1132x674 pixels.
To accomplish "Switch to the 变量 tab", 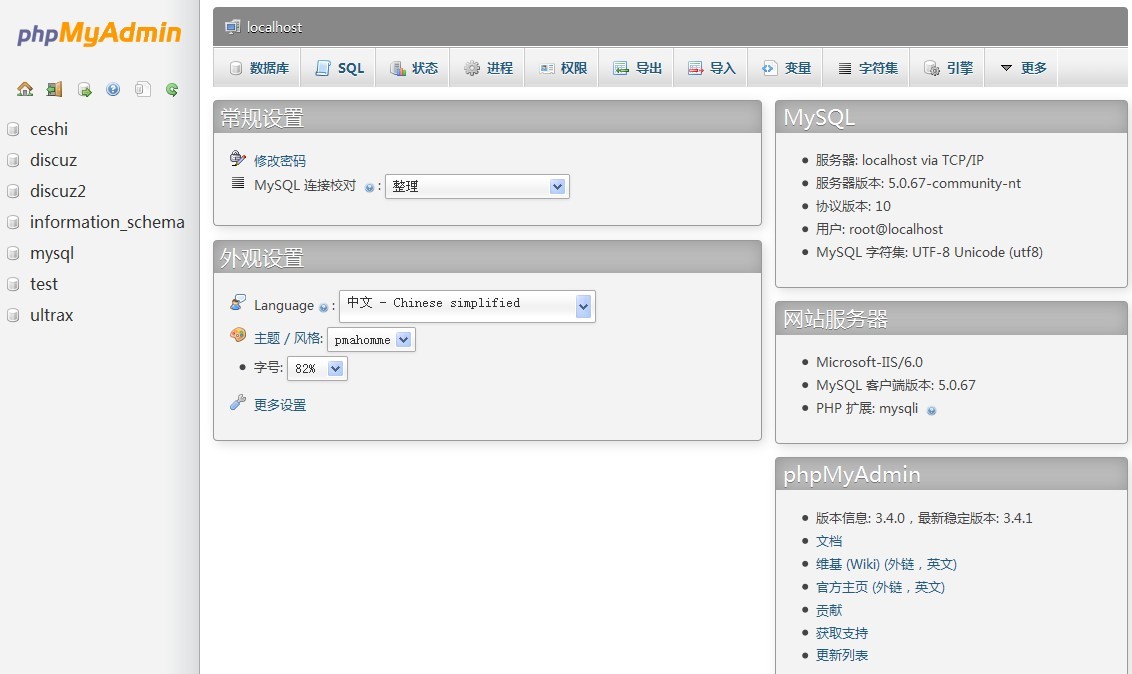I will 786,68.
